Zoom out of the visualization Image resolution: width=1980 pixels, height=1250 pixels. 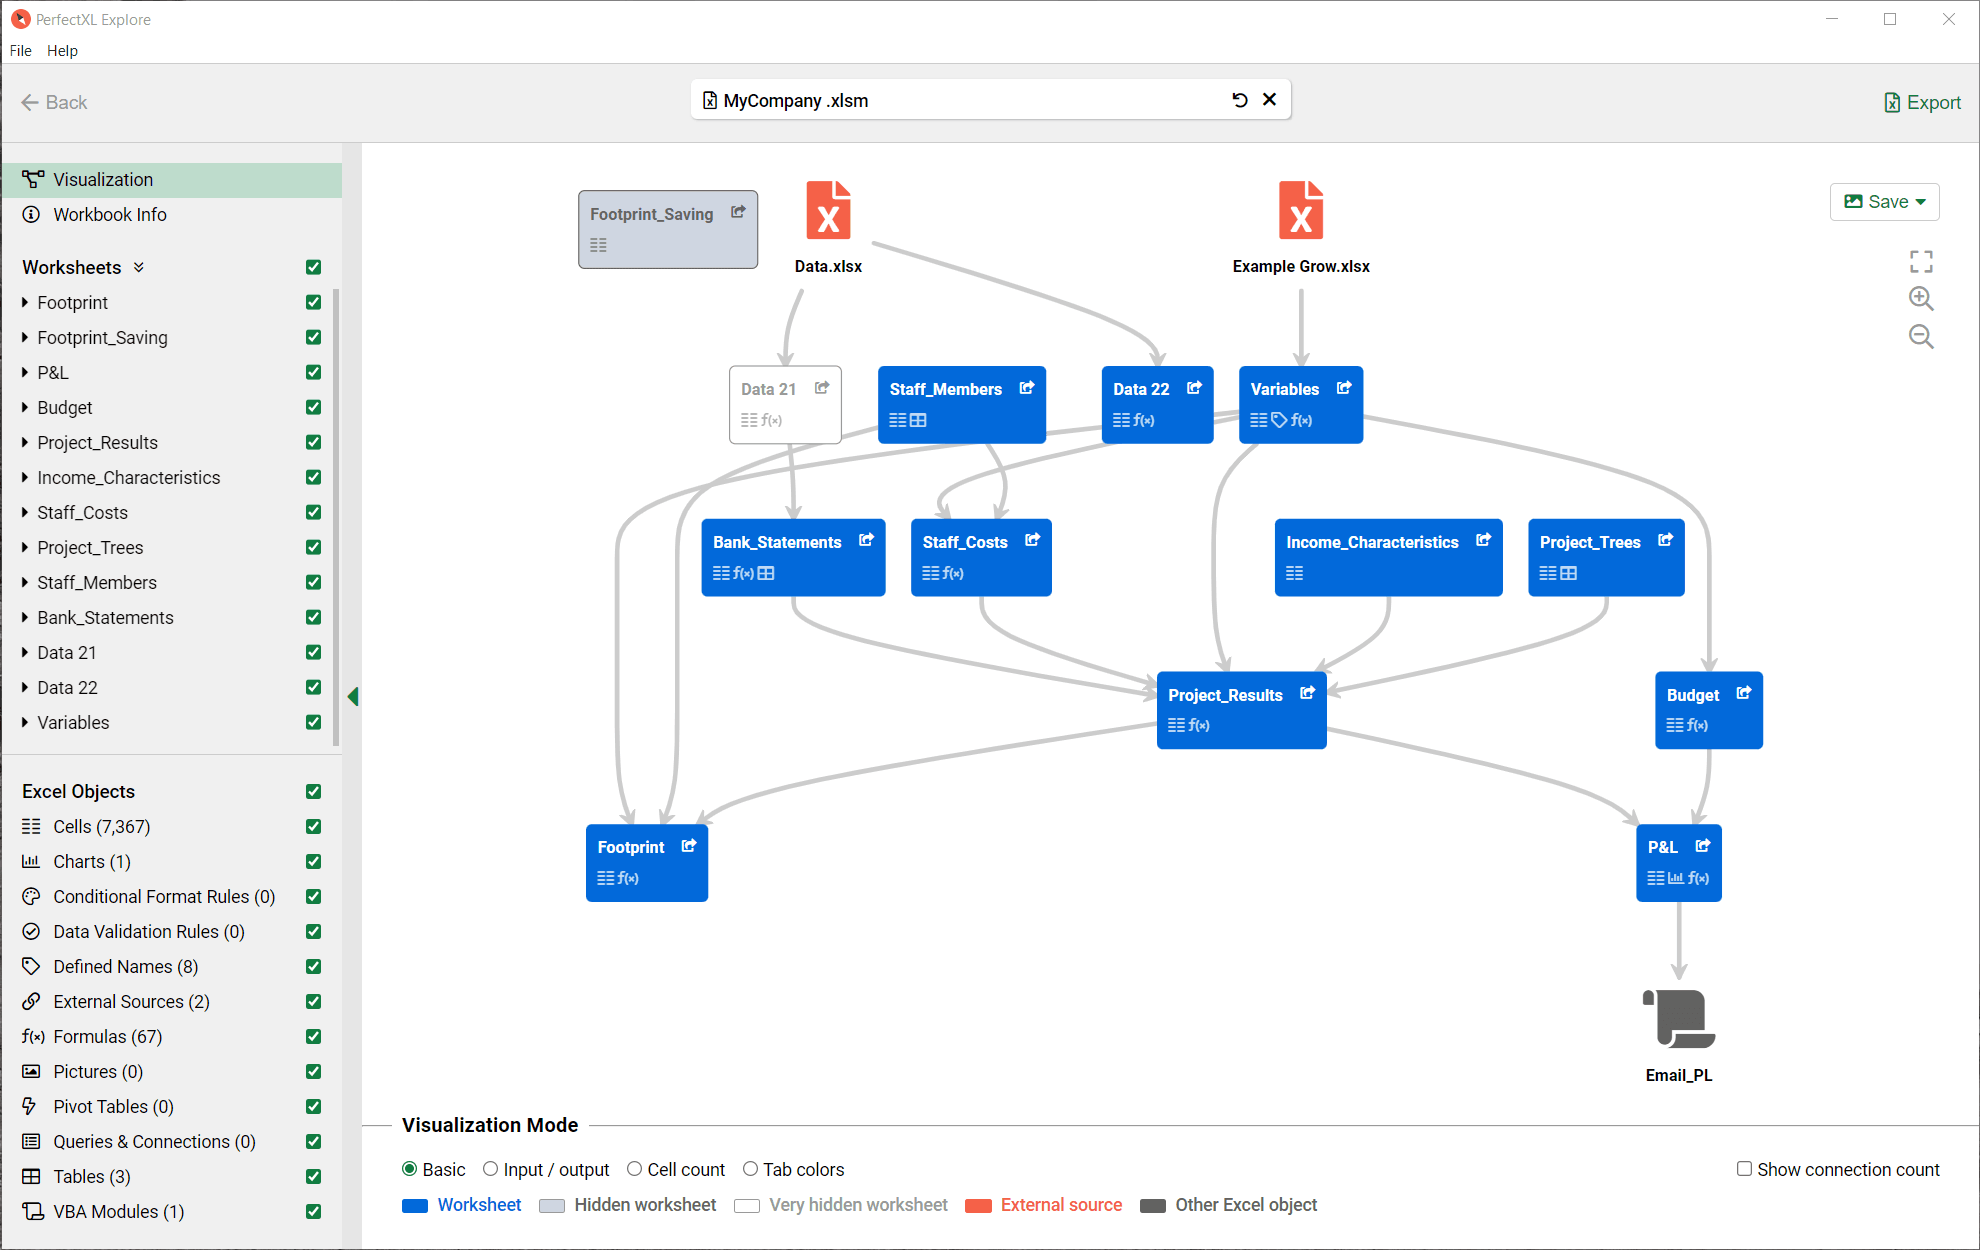click(1921, 336)
